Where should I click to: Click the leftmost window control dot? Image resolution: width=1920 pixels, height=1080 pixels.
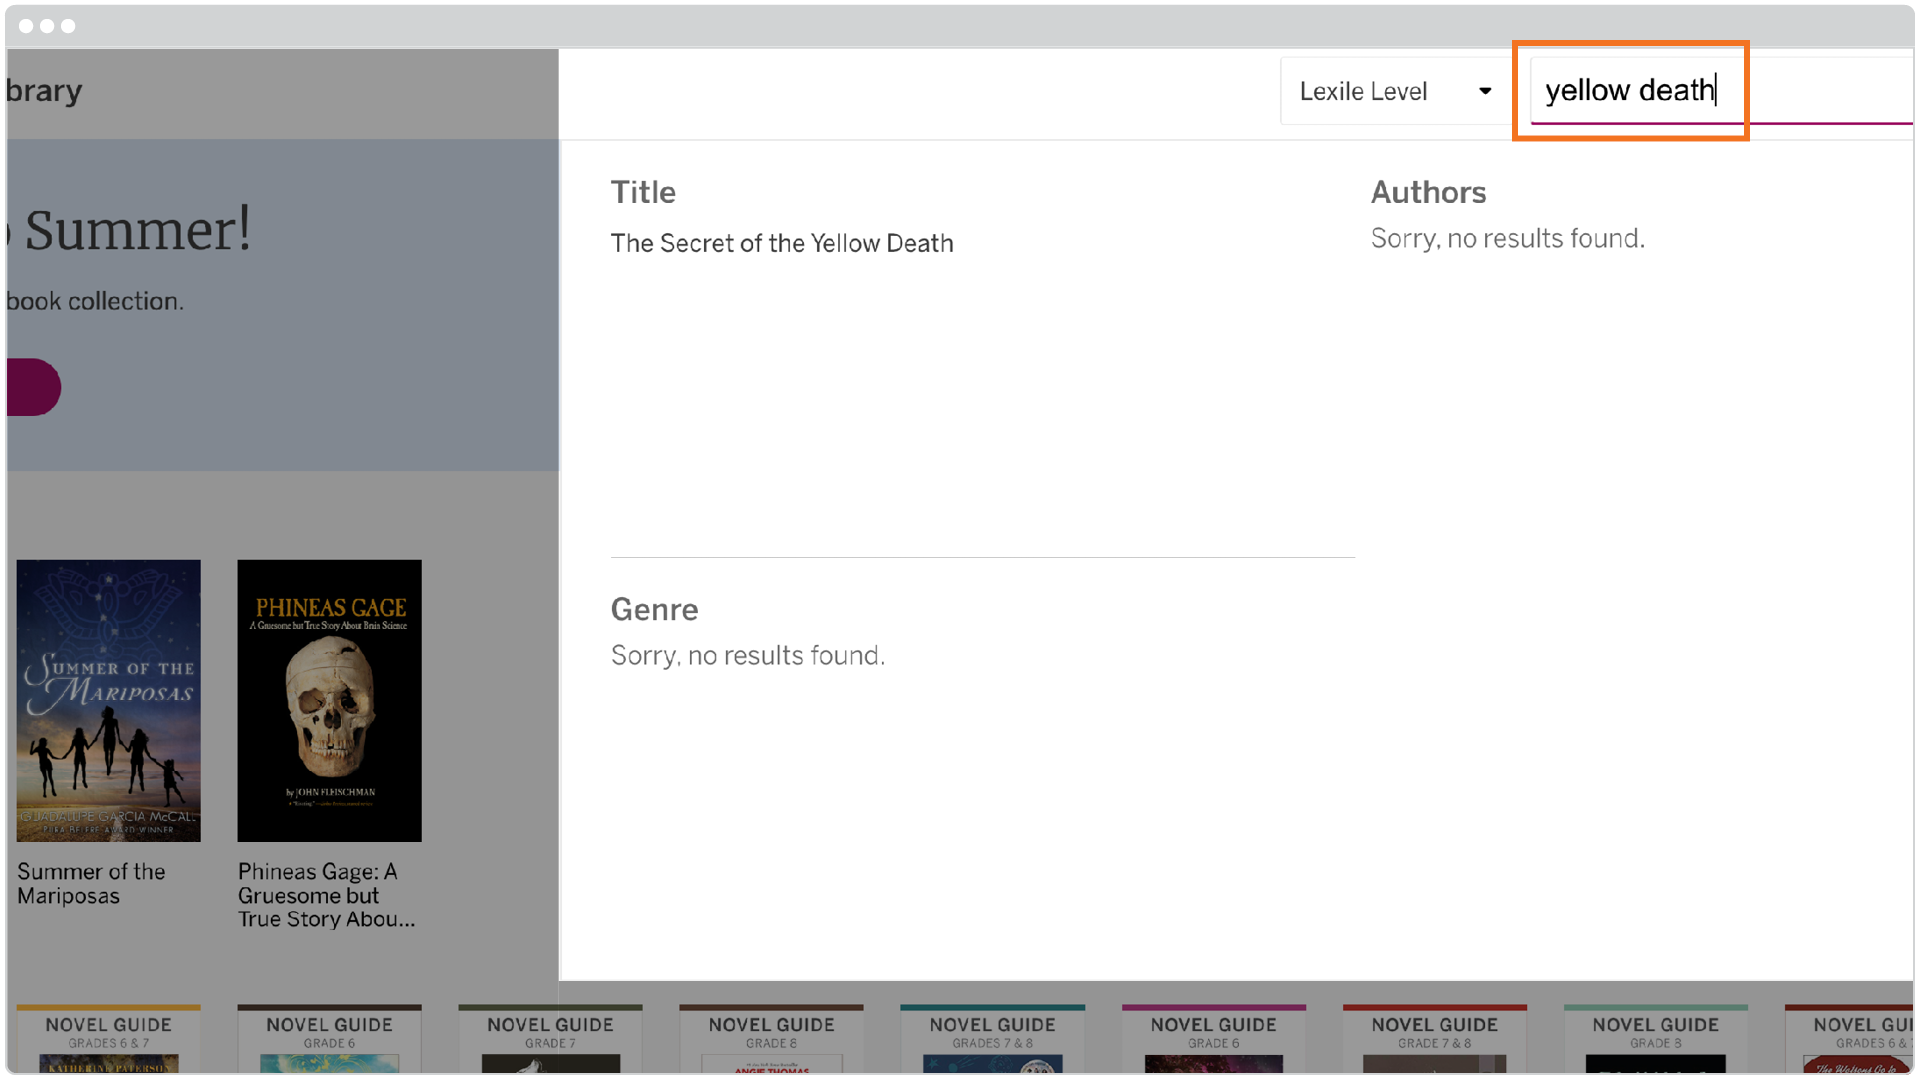click(25, 26)
